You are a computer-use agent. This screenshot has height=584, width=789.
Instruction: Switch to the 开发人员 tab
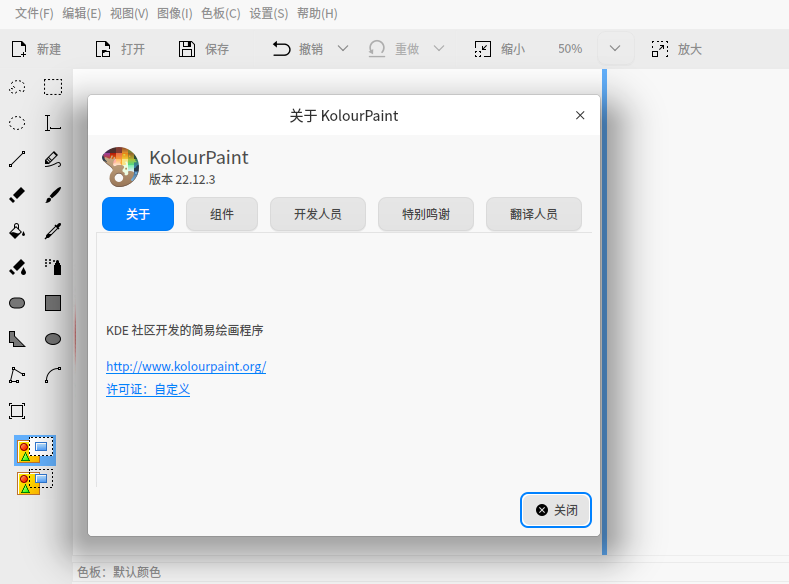(318, 214)
